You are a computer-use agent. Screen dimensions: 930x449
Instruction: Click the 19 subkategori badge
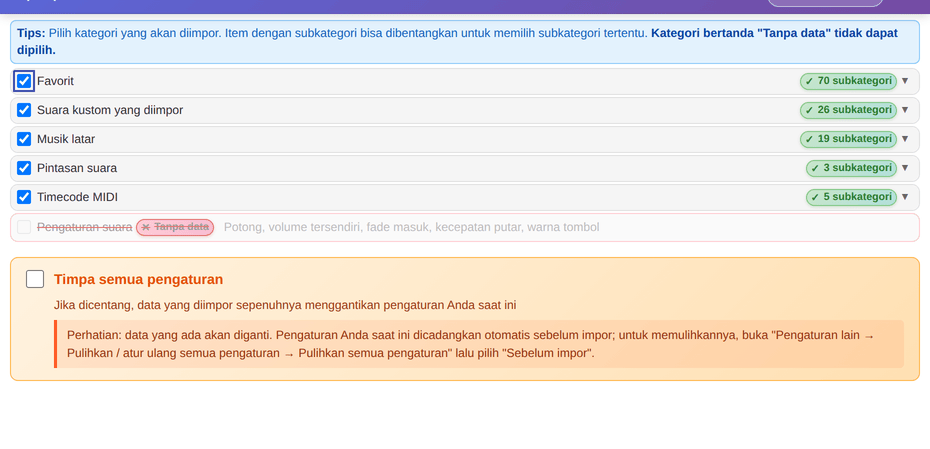(x=848, y=139)
